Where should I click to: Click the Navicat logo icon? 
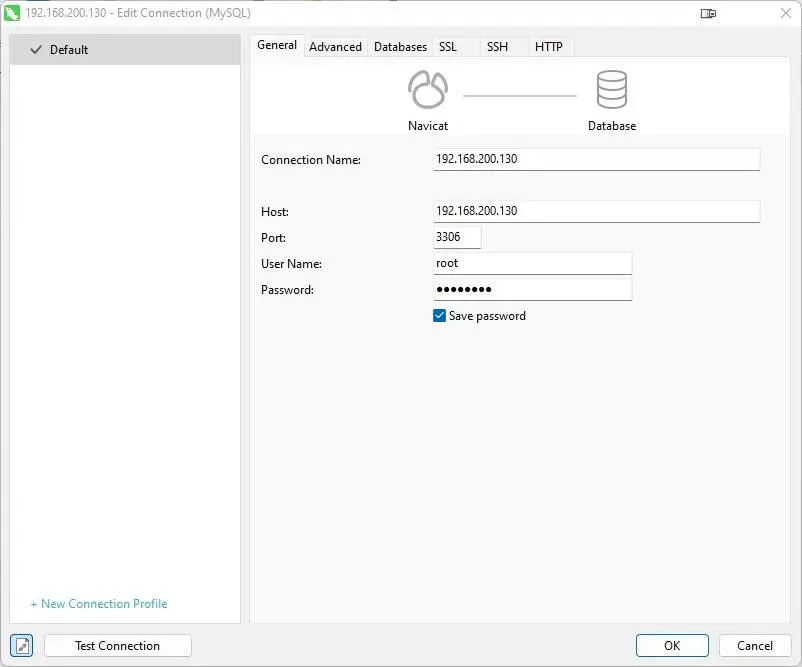pyautogui.click(x=428, y=90)
